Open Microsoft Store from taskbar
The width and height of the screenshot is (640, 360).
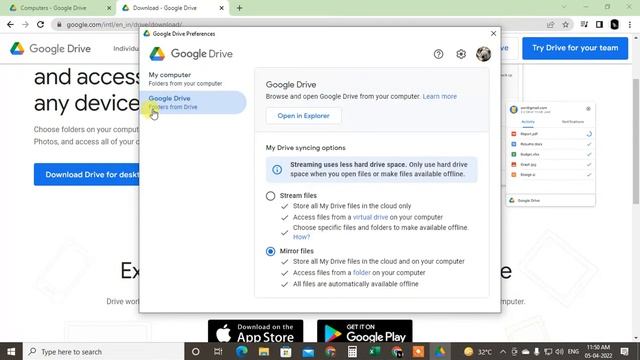point(286,351)
